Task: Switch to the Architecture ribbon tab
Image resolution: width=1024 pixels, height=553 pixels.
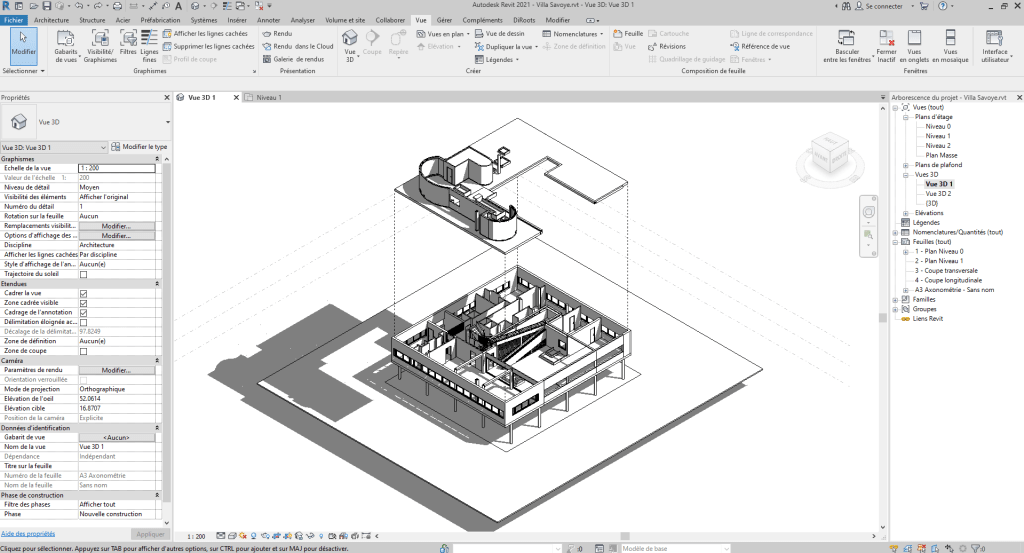Action: point(51,20)
